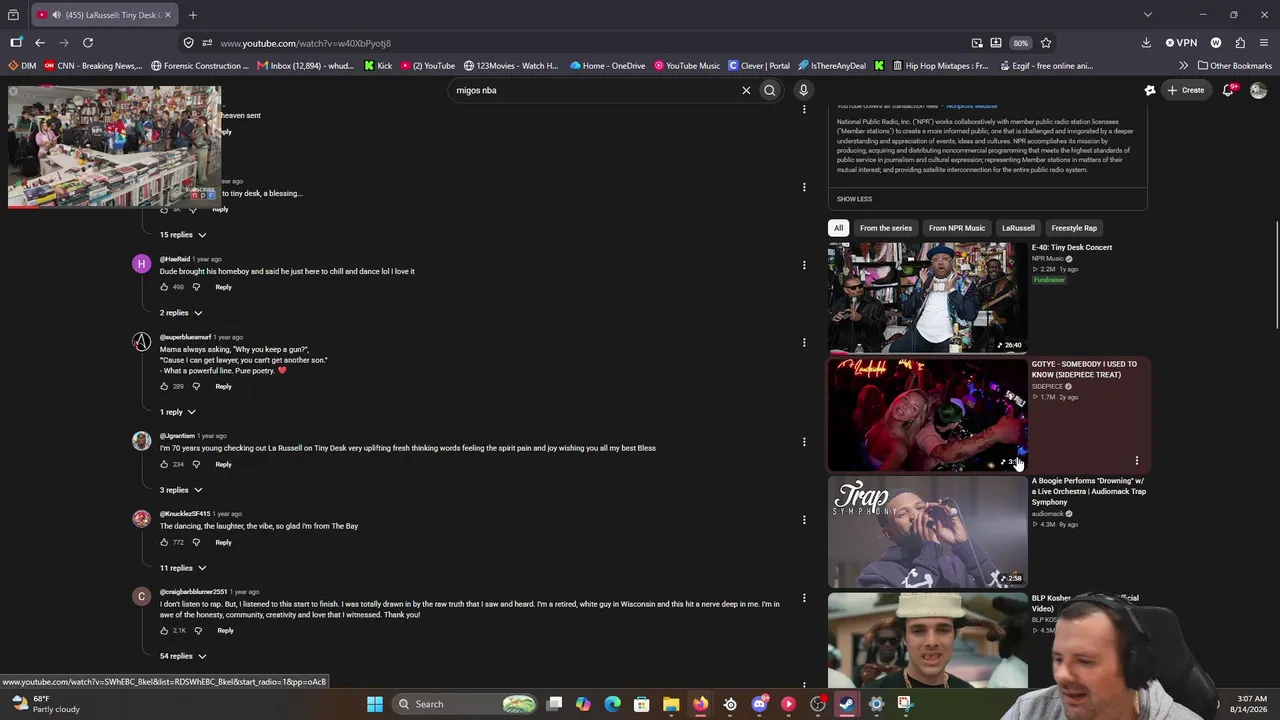Open a new browser tab
The height and width of the screenshot is (720, 1280).
tap(193, 15)
